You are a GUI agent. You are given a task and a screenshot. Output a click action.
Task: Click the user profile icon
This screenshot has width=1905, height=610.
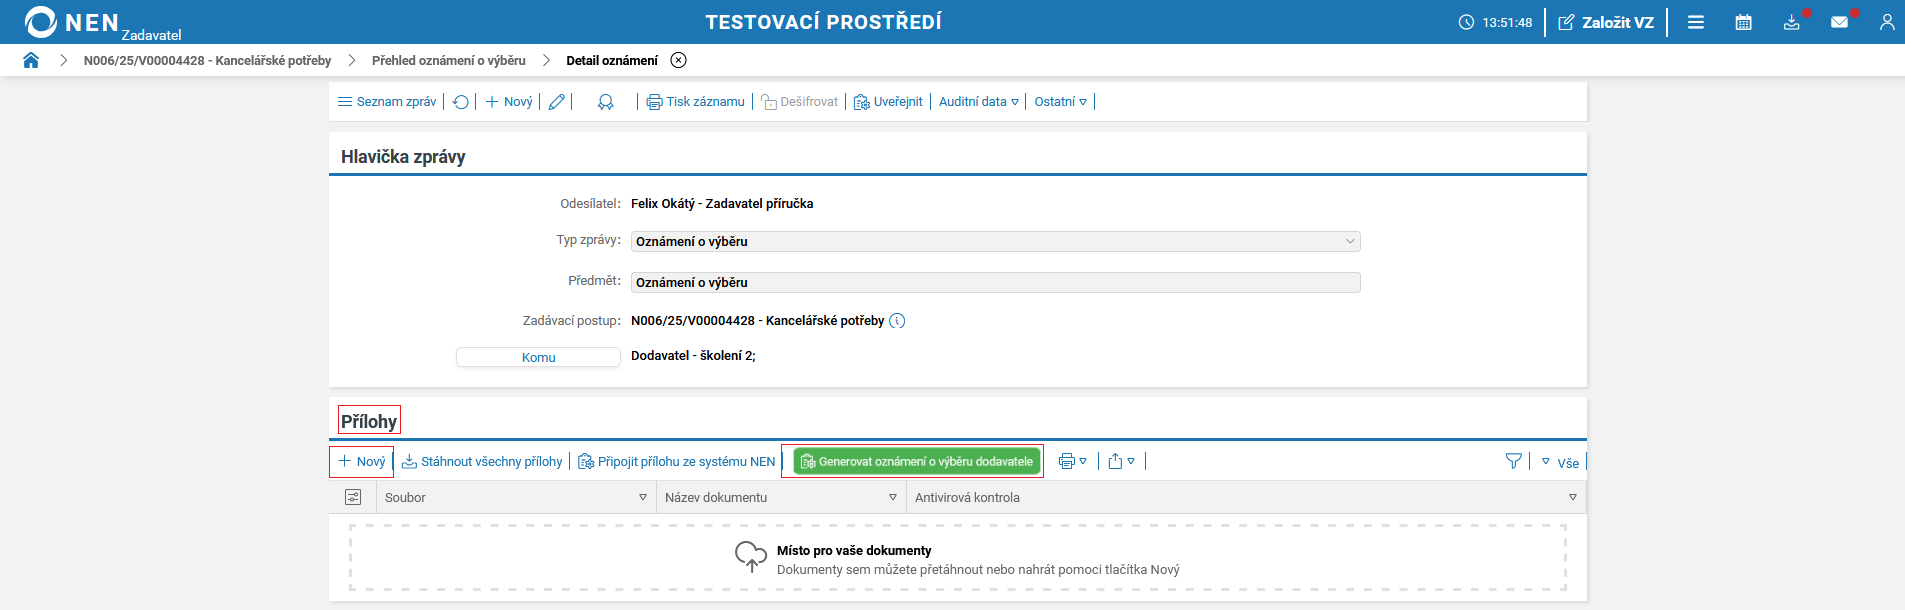[x=1886, y=22]
